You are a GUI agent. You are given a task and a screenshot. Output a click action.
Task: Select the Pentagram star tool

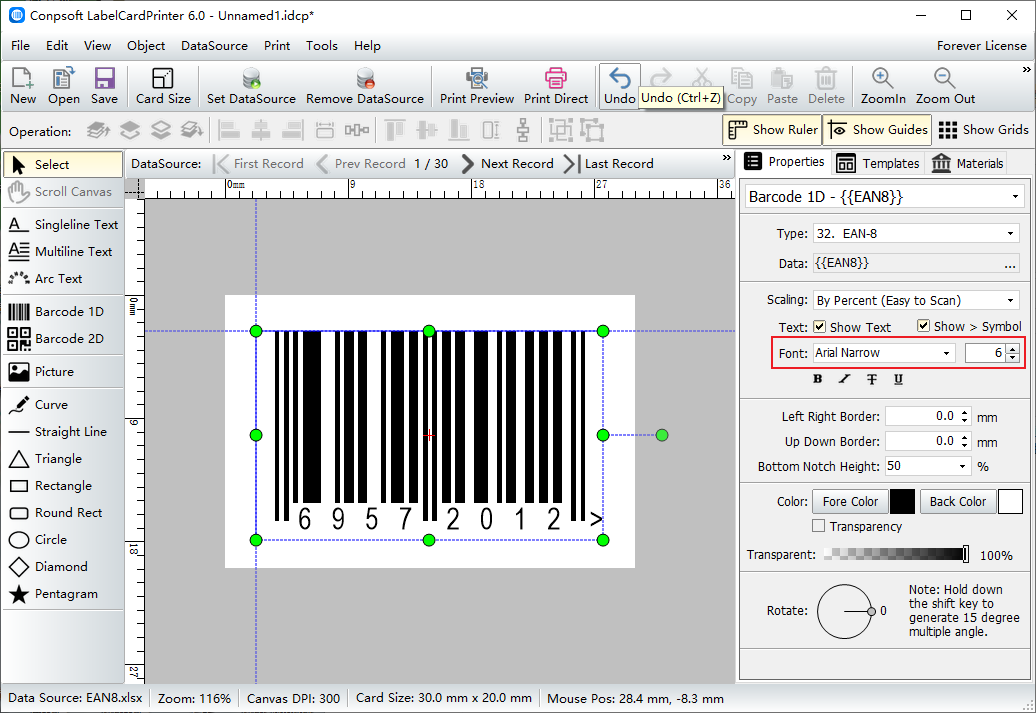click(x=63, y=594)
